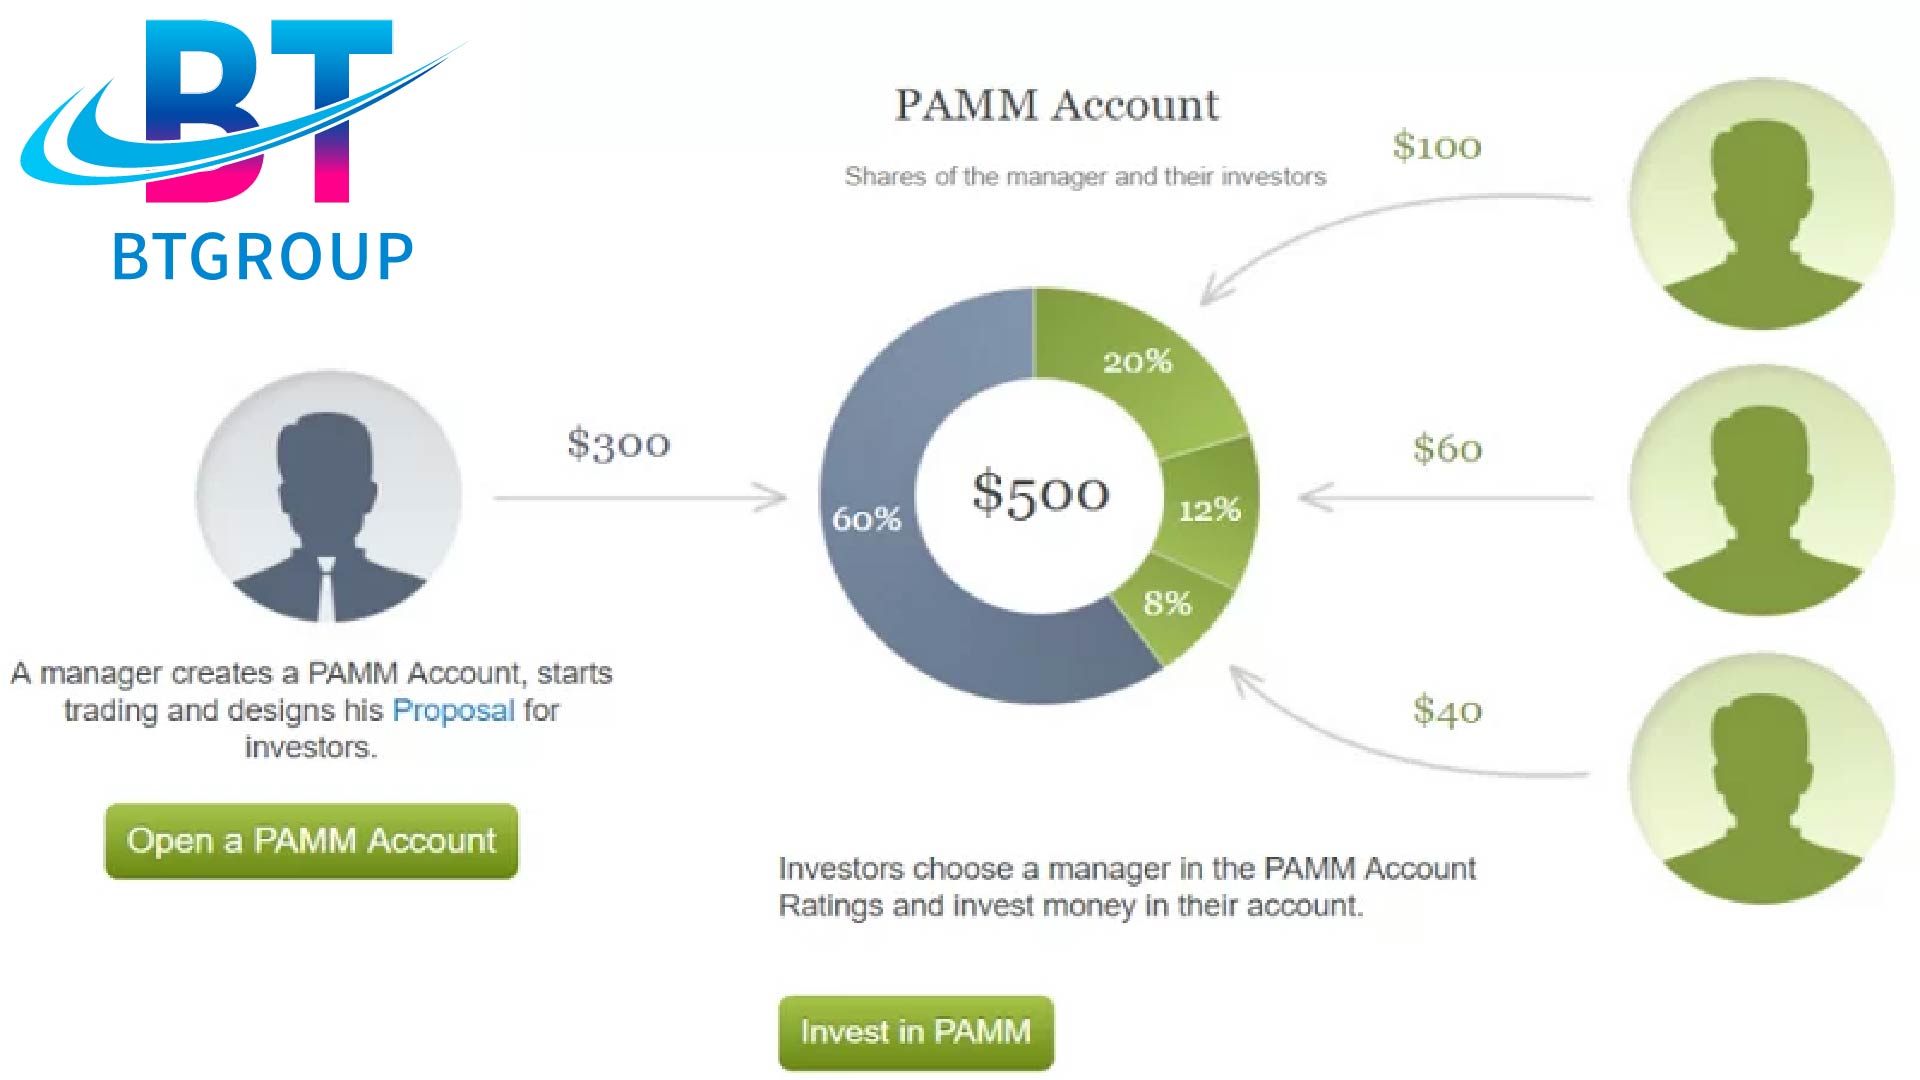Image resolution: width=1920 pixels, height=1080 pixels.
Task: Click the $500 total in chart center
Action: coord(1040,493)
